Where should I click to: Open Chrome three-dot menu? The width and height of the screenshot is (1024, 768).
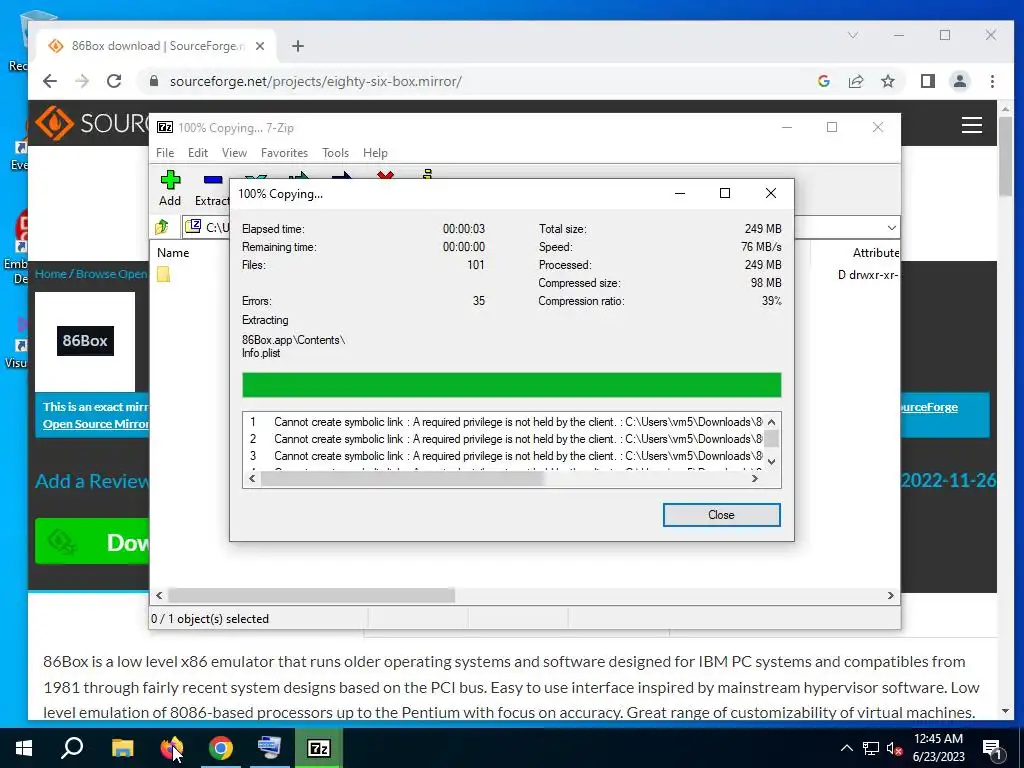click(x=992, y=81)
